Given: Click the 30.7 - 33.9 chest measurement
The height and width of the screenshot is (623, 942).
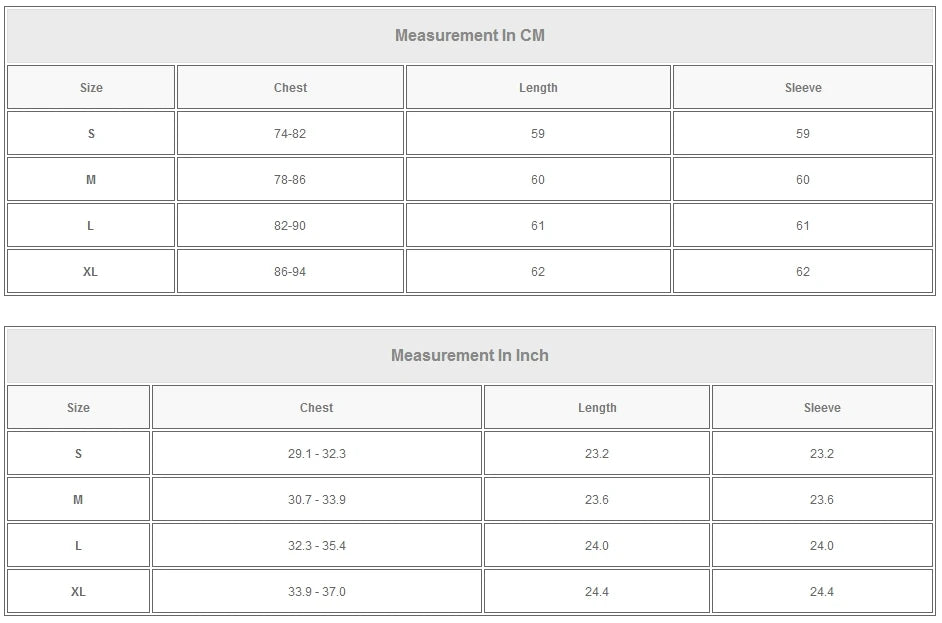Looking at the screenshot, I should 316,500.
